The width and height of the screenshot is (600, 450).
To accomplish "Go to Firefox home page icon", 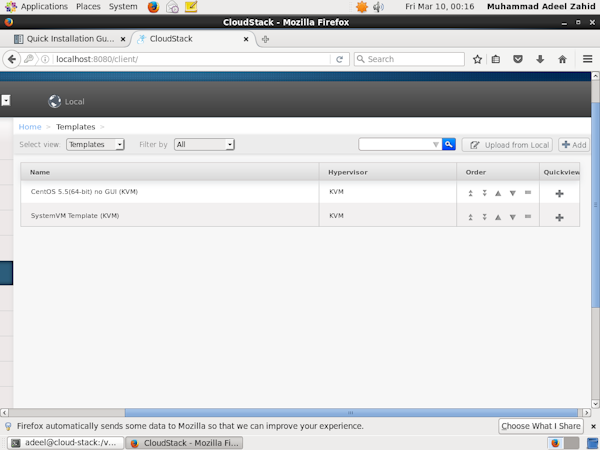I will point(562,59).
